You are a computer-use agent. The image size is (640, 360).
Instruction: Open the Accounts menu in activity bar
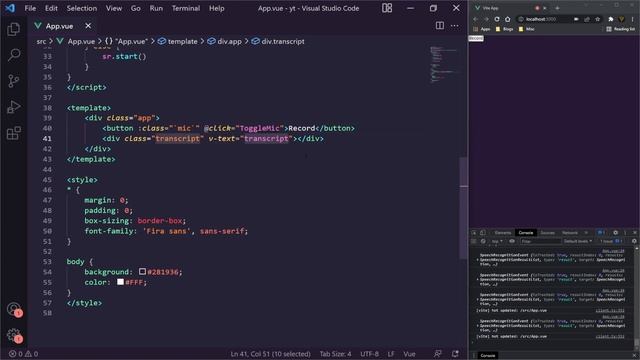point(13,309)
